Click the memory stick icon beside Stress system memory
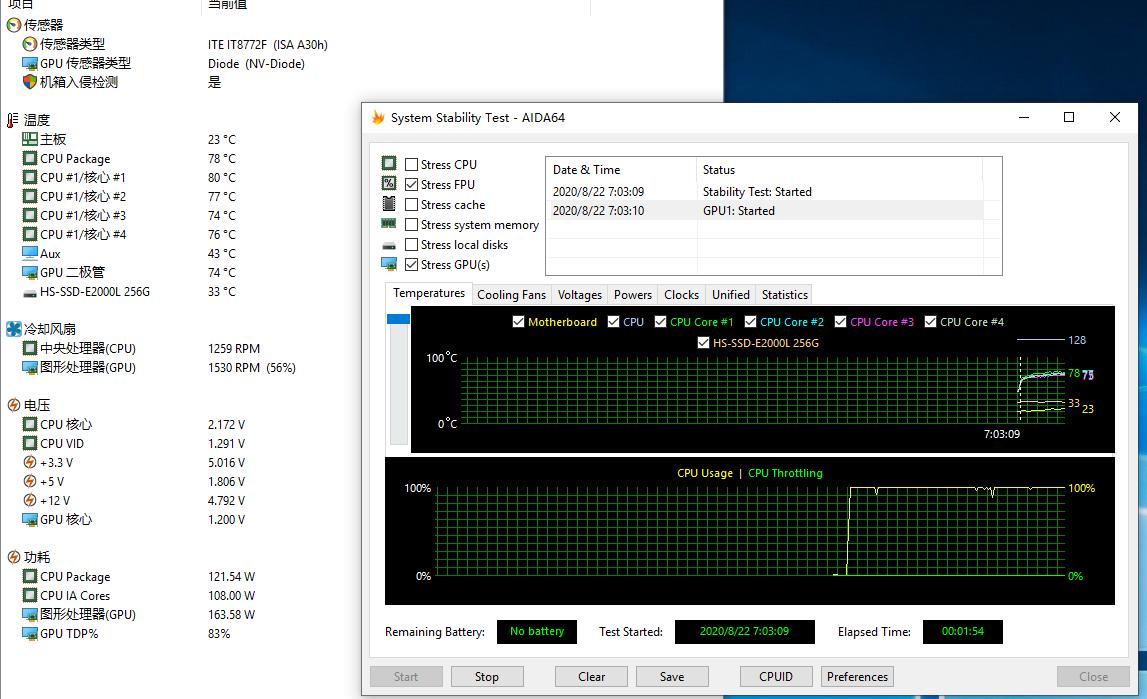The width and height of the screenshot is (1147, 699). pos(389,224)
